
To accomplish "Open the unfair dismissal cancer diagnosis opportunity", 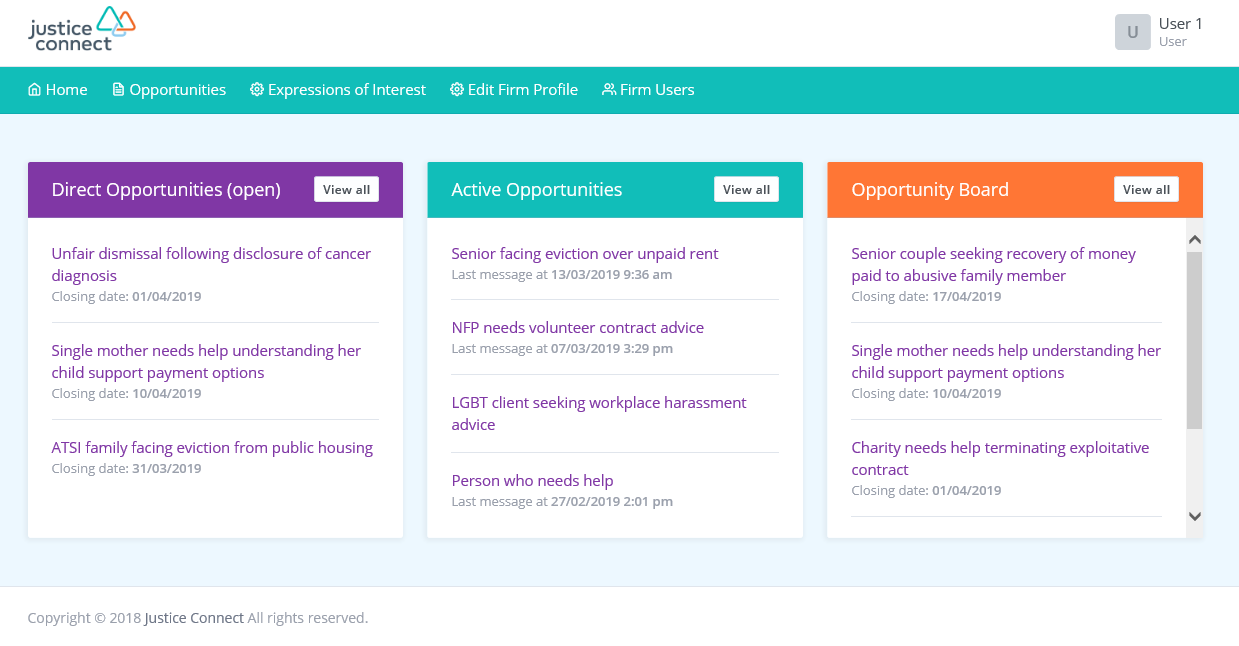I will (211, 264).
